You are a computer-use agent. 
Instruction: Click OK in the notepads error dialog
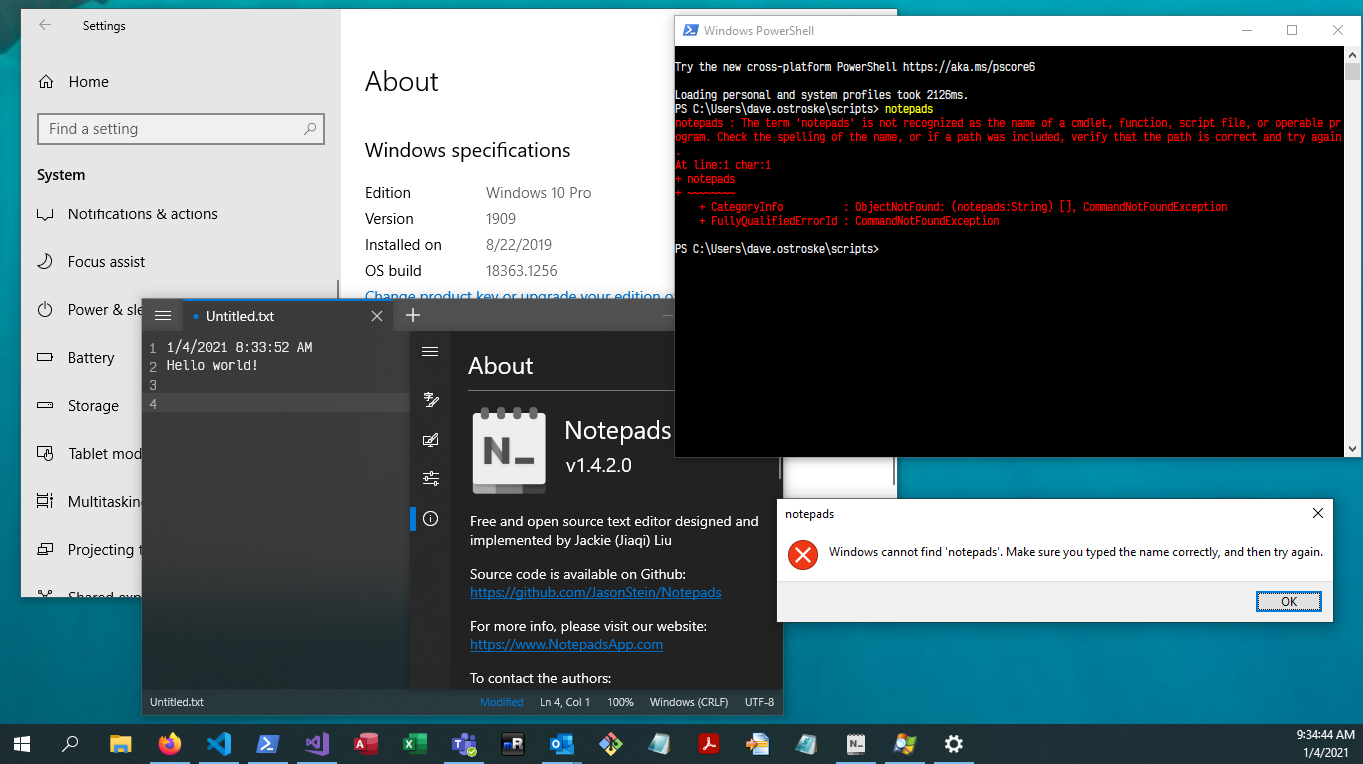(1289, 601)
